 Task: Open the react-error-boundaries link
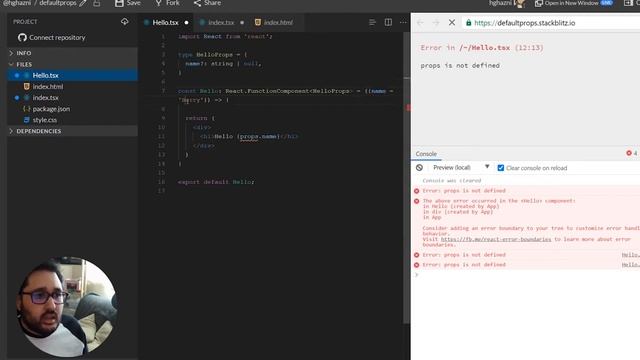coord(496,239)
